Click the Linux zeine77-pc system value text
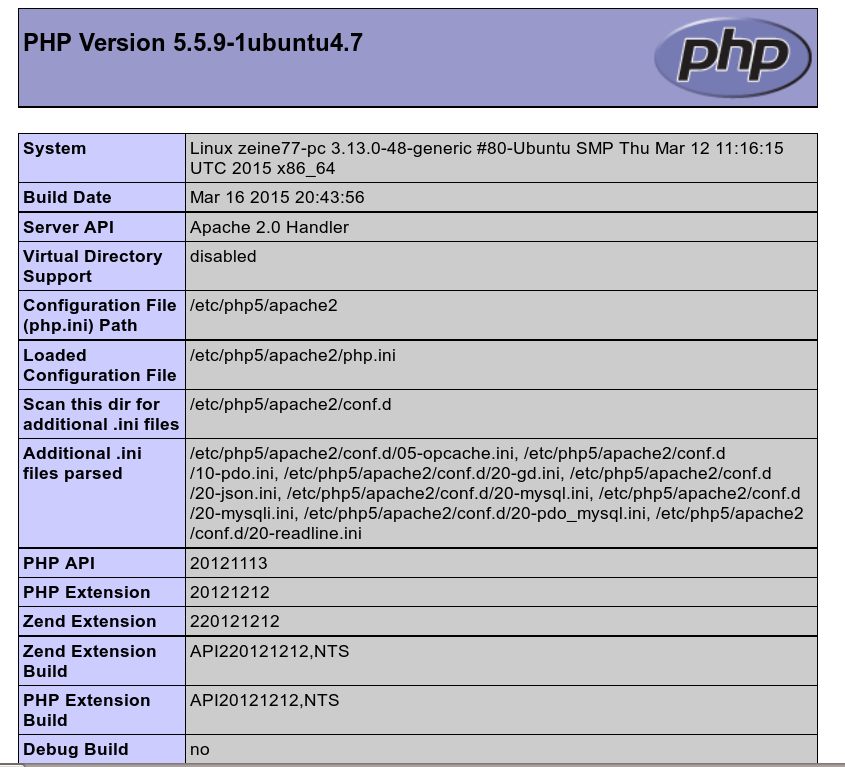This screenshot has width=845, height=767. [x=486, y=158]
